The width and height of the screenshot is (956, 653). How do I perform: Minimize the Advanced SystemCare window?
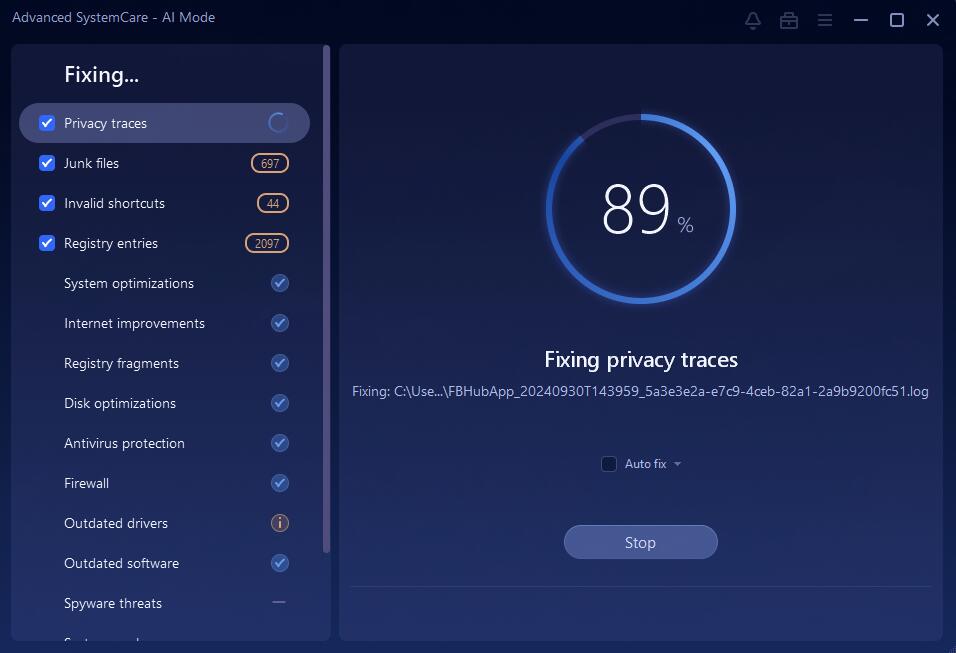tap(861, 20)
